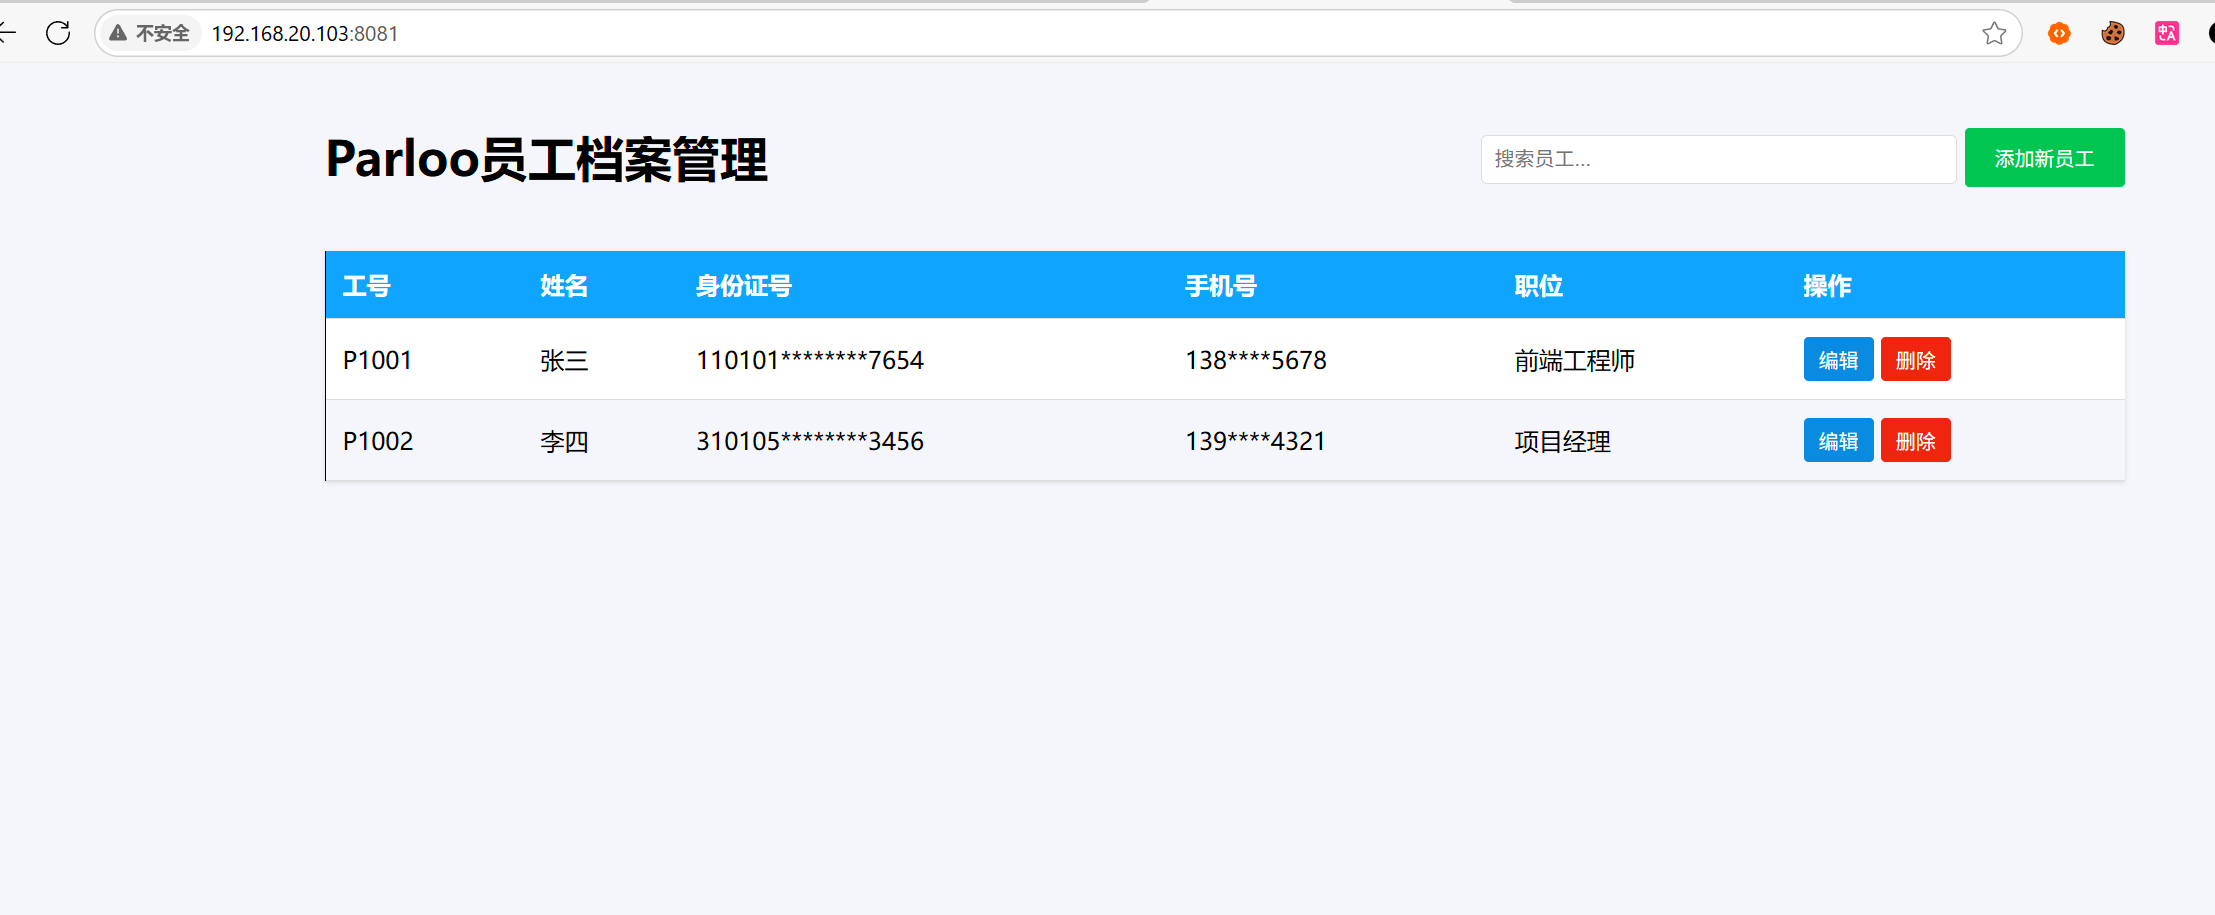Click the green 添加新员工 button
This screenshot has width=2215, height=915.
point(2044,157)
